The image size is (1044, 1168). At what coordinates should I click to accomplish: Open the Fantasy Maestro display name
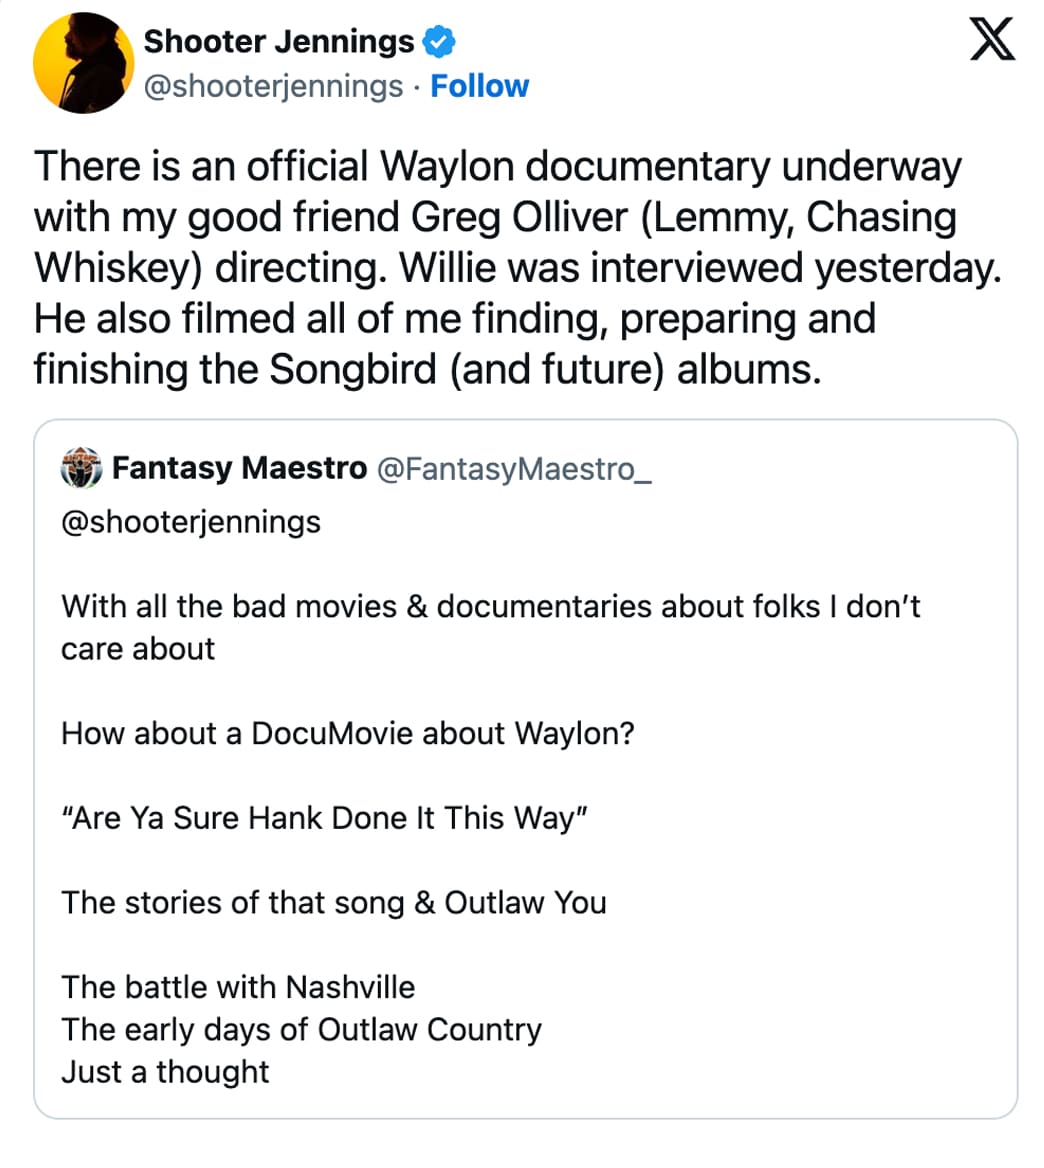tap(239, 468)
